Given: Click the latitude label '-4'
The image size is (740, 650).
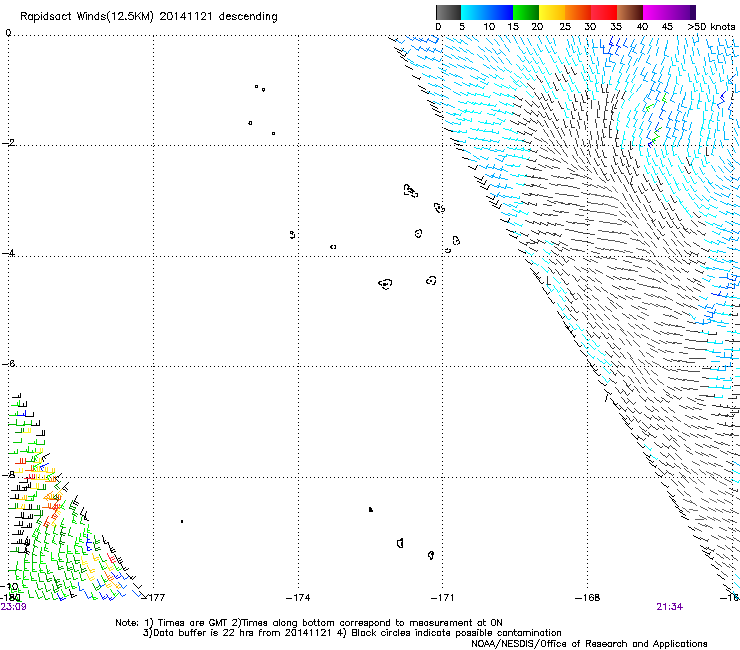Looking at the screenshot, I should (8, 253).
